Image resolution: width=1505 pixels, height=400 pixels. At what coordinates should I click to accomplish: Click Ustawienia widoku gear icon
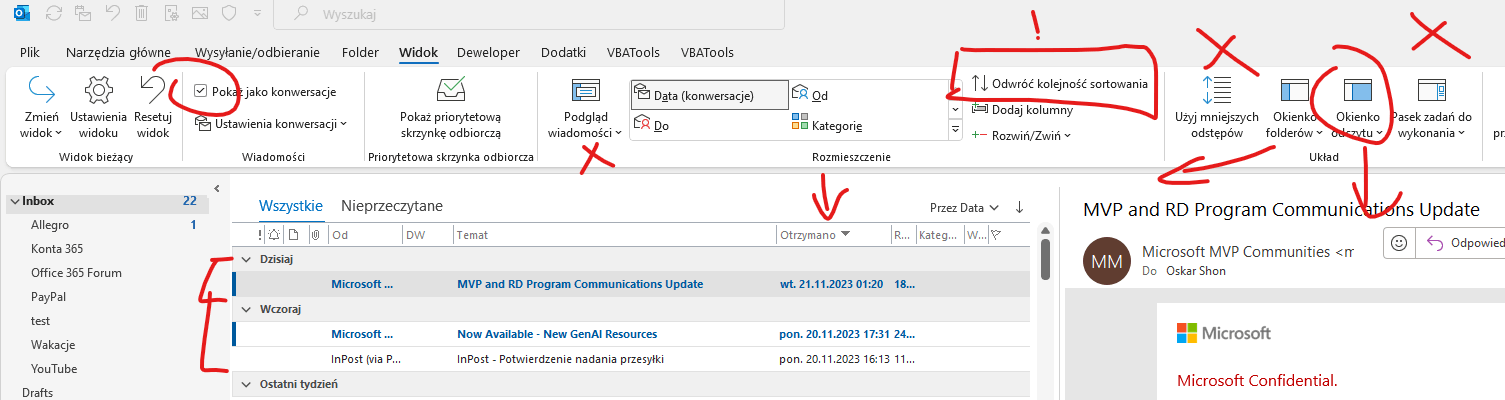pos(98,108)
